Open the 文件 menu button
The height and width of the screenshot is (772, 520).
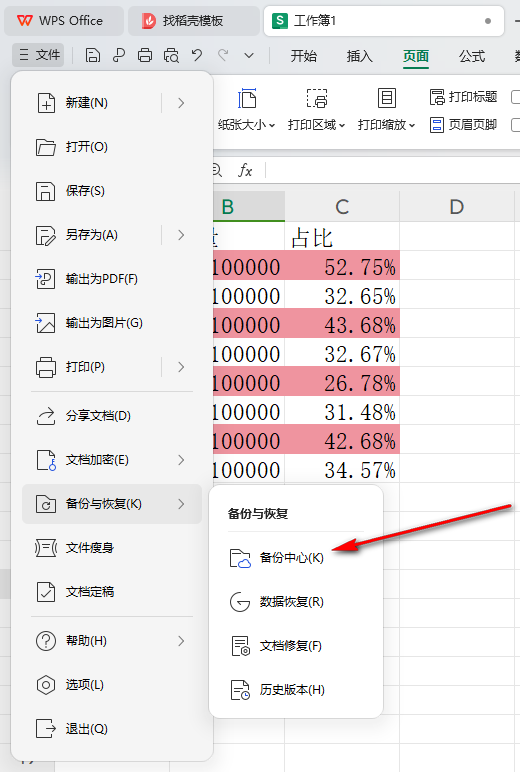point(39,55)
